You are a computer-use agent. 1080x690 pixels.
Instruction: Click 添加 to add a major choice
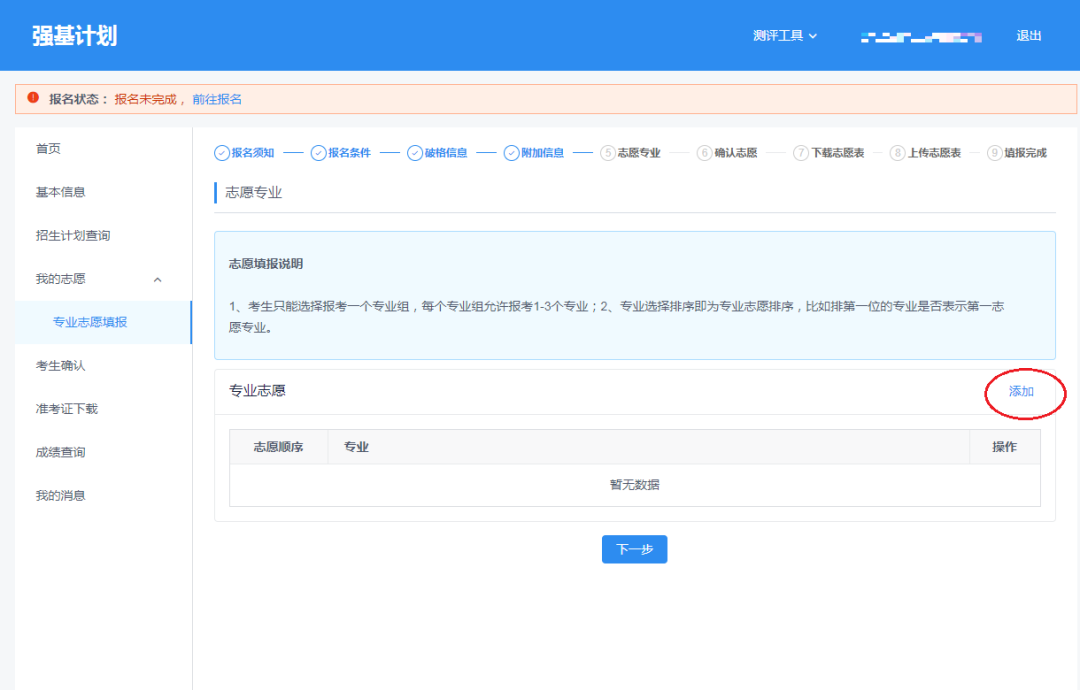1021,392
